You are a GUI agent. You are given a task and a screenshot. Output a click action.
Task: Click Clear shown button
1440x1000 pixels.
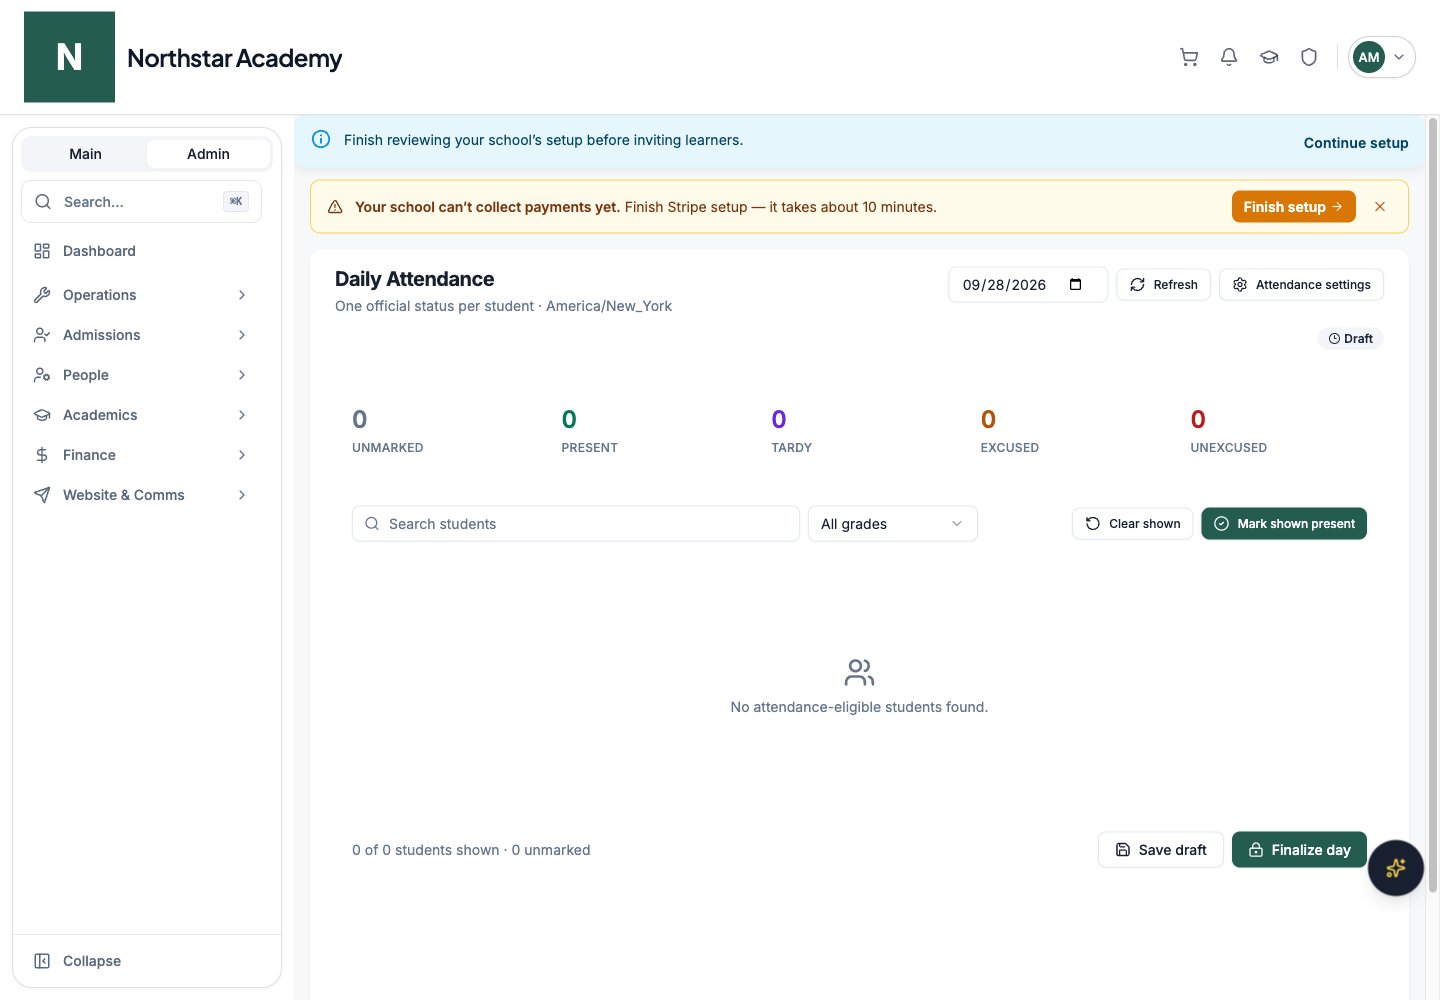coord(1132,524)
